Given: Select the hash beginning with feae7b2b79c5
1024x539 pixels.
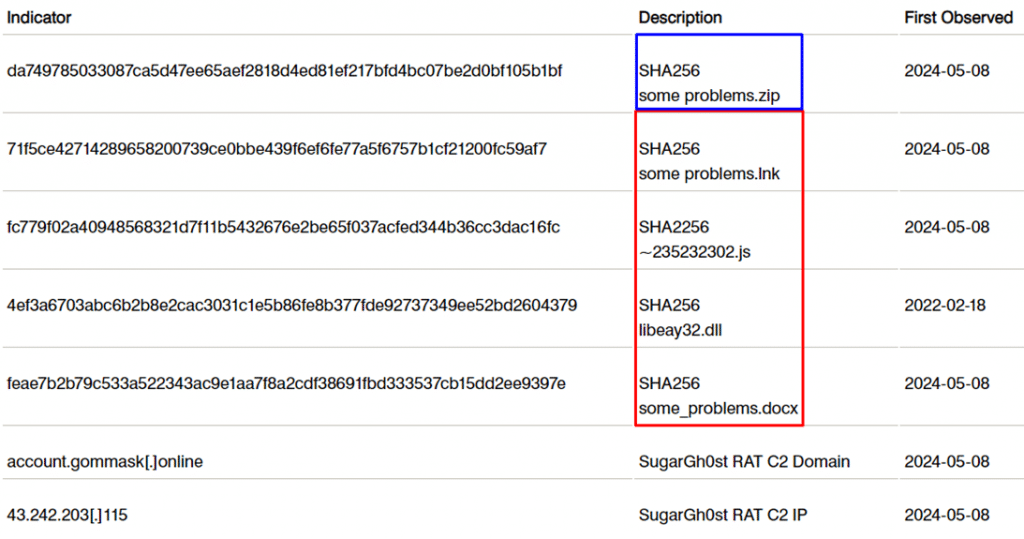Looking at the screenshot, I should tap(286, 384).
